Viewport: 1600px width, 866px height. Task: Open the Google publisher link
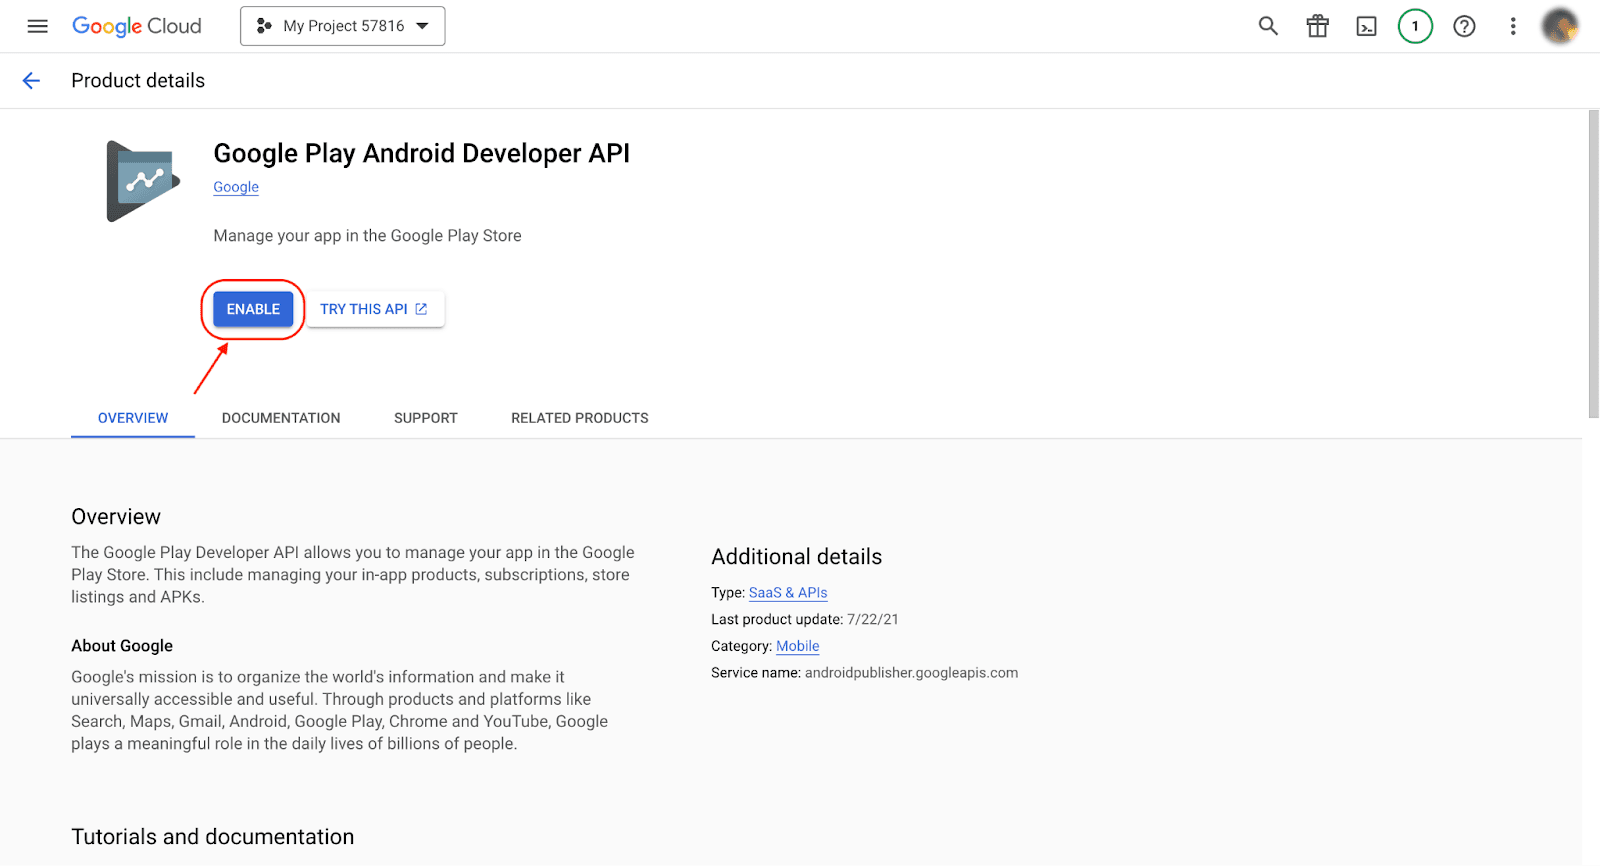click(x=236, y=187)
